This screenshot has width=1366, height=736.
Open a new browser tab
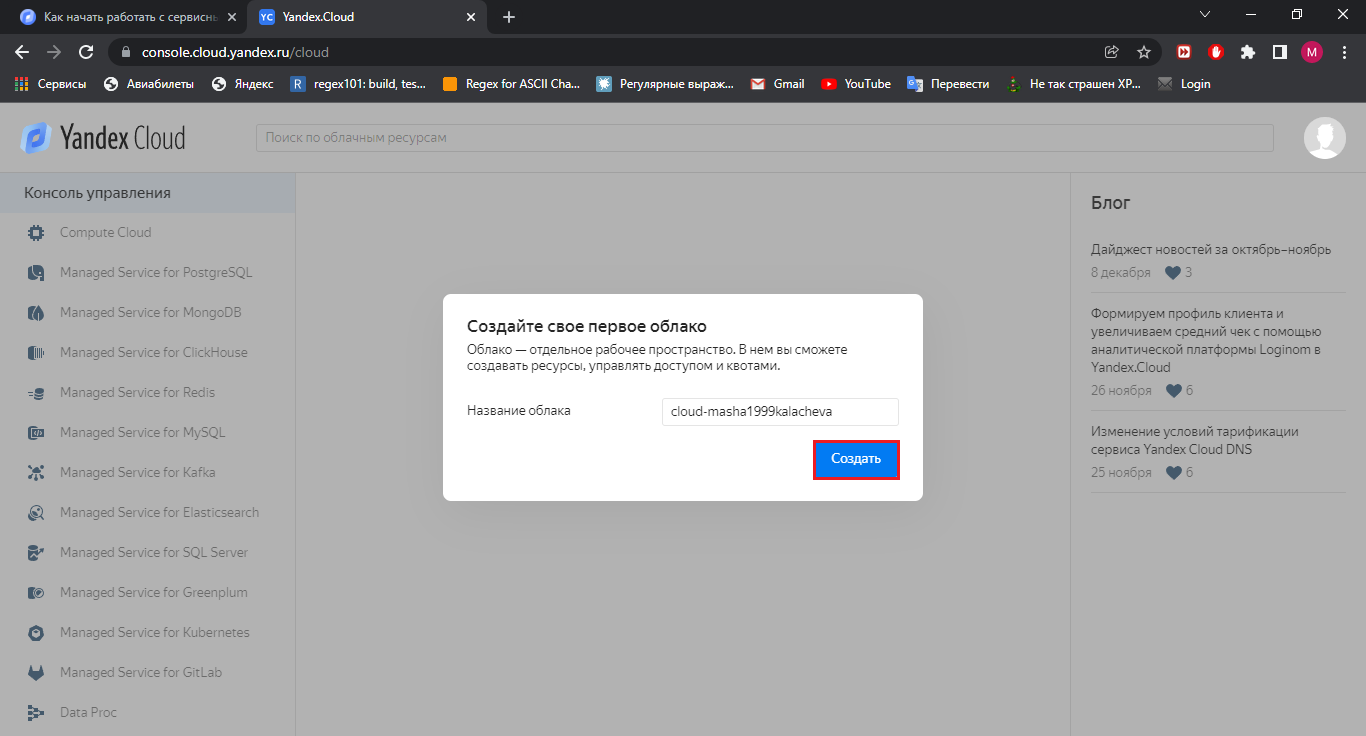509,17
